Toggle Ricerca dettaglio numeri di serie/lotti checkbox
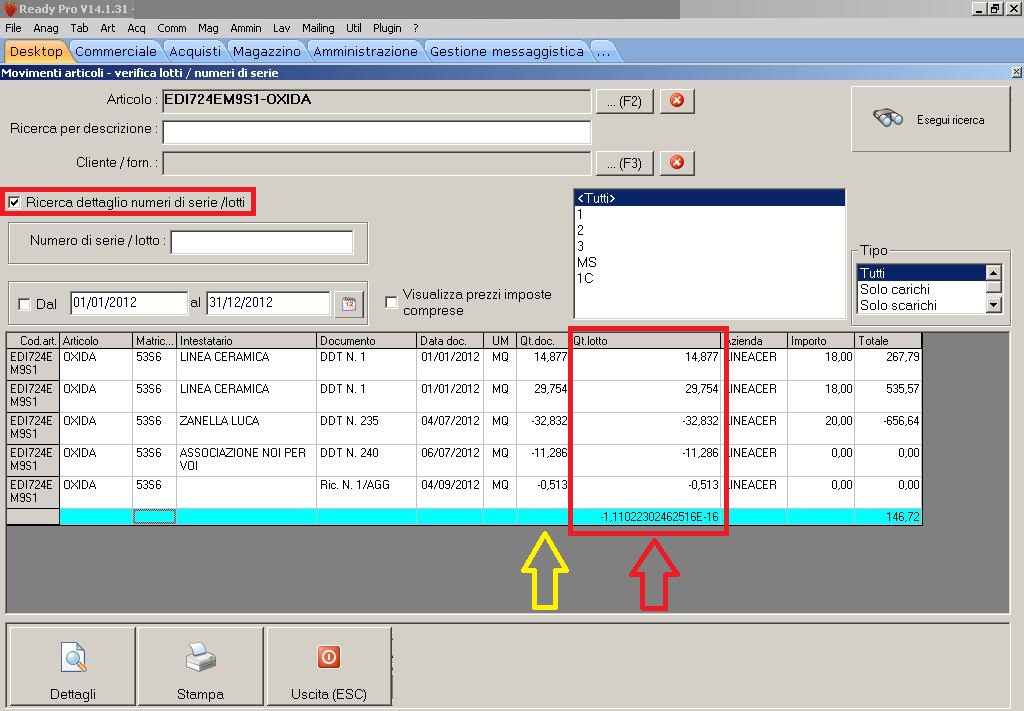This screenshot has height=711, width=1024. [14, 202]
